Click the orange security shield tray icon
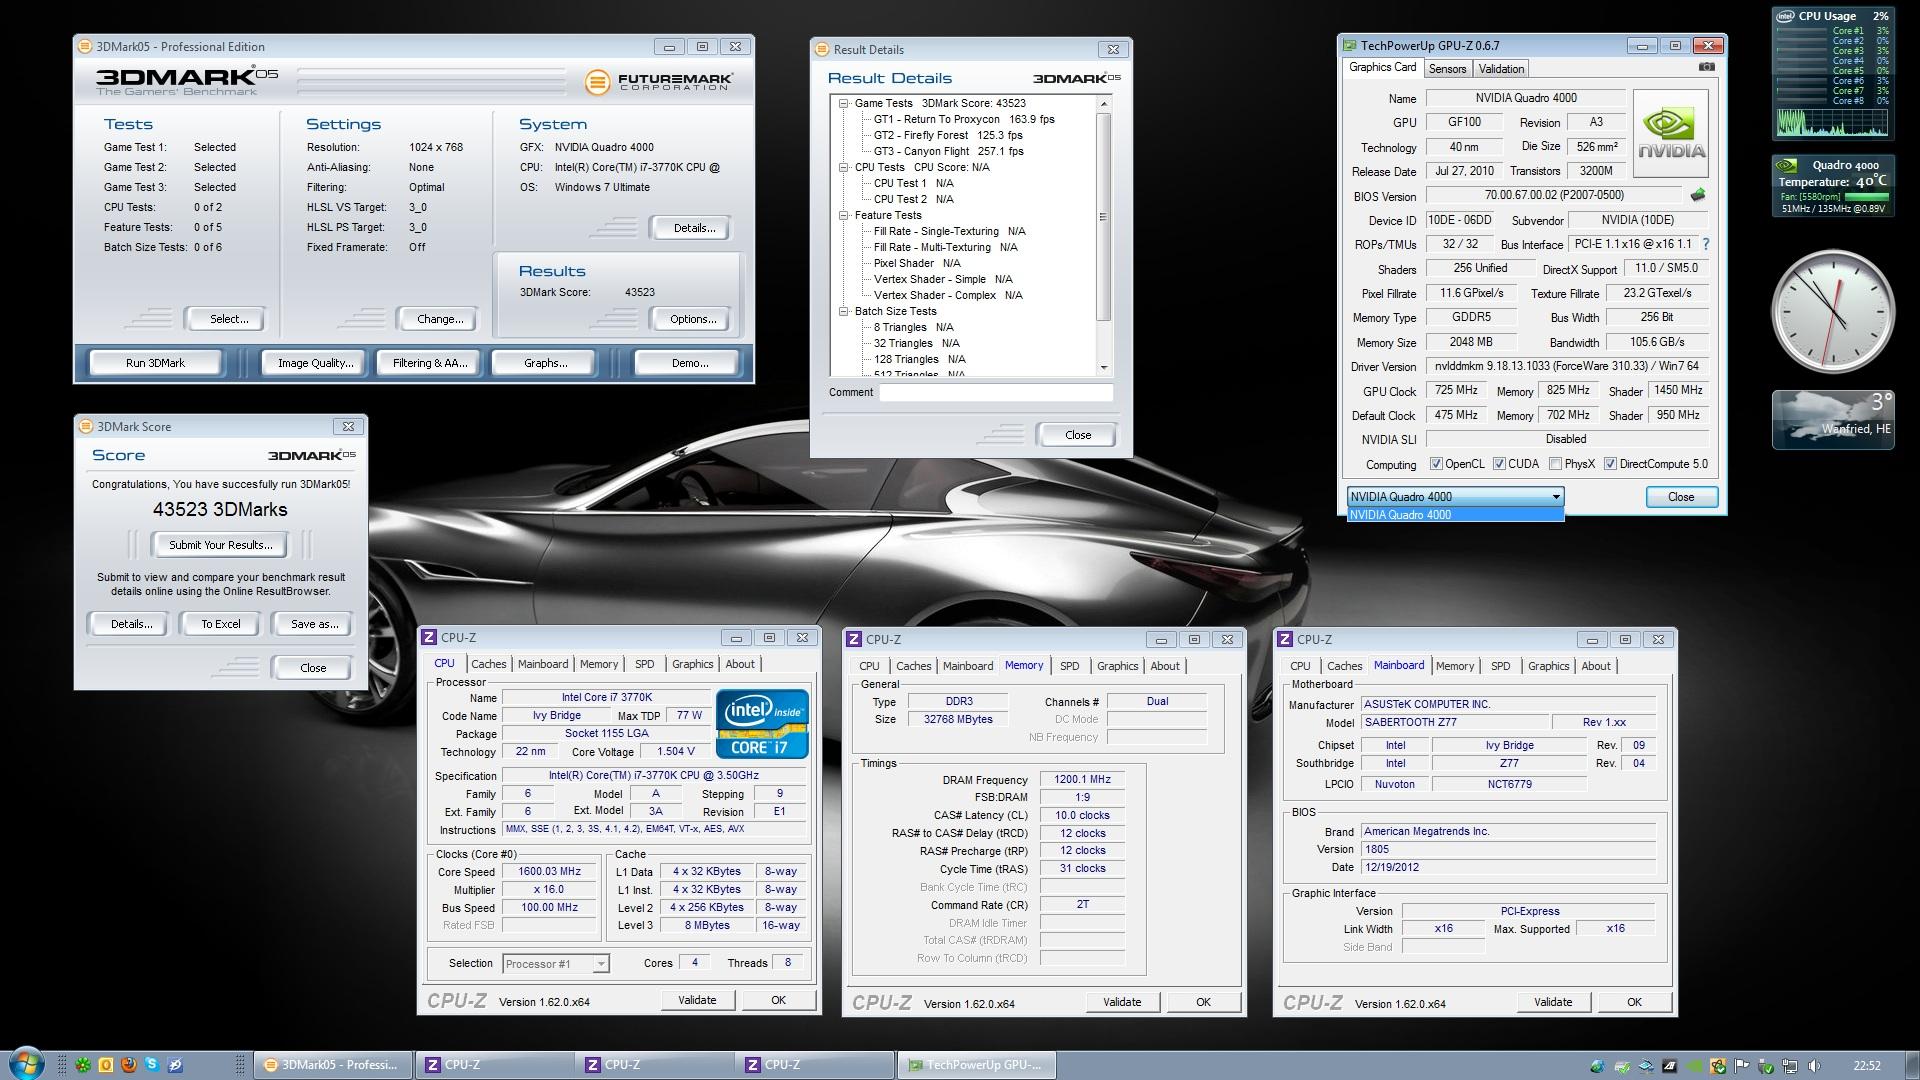This screenshot has height=1080, width=1920. pyautogui.click(x=1718, y=1066)
